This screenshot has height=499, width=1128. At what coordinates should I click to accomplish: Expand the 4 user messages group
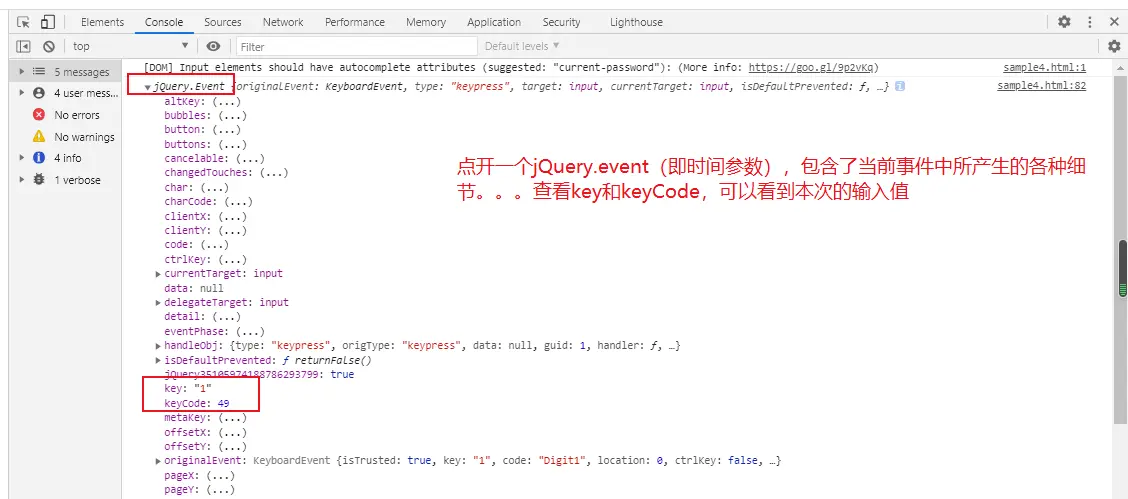pos(22,93)
